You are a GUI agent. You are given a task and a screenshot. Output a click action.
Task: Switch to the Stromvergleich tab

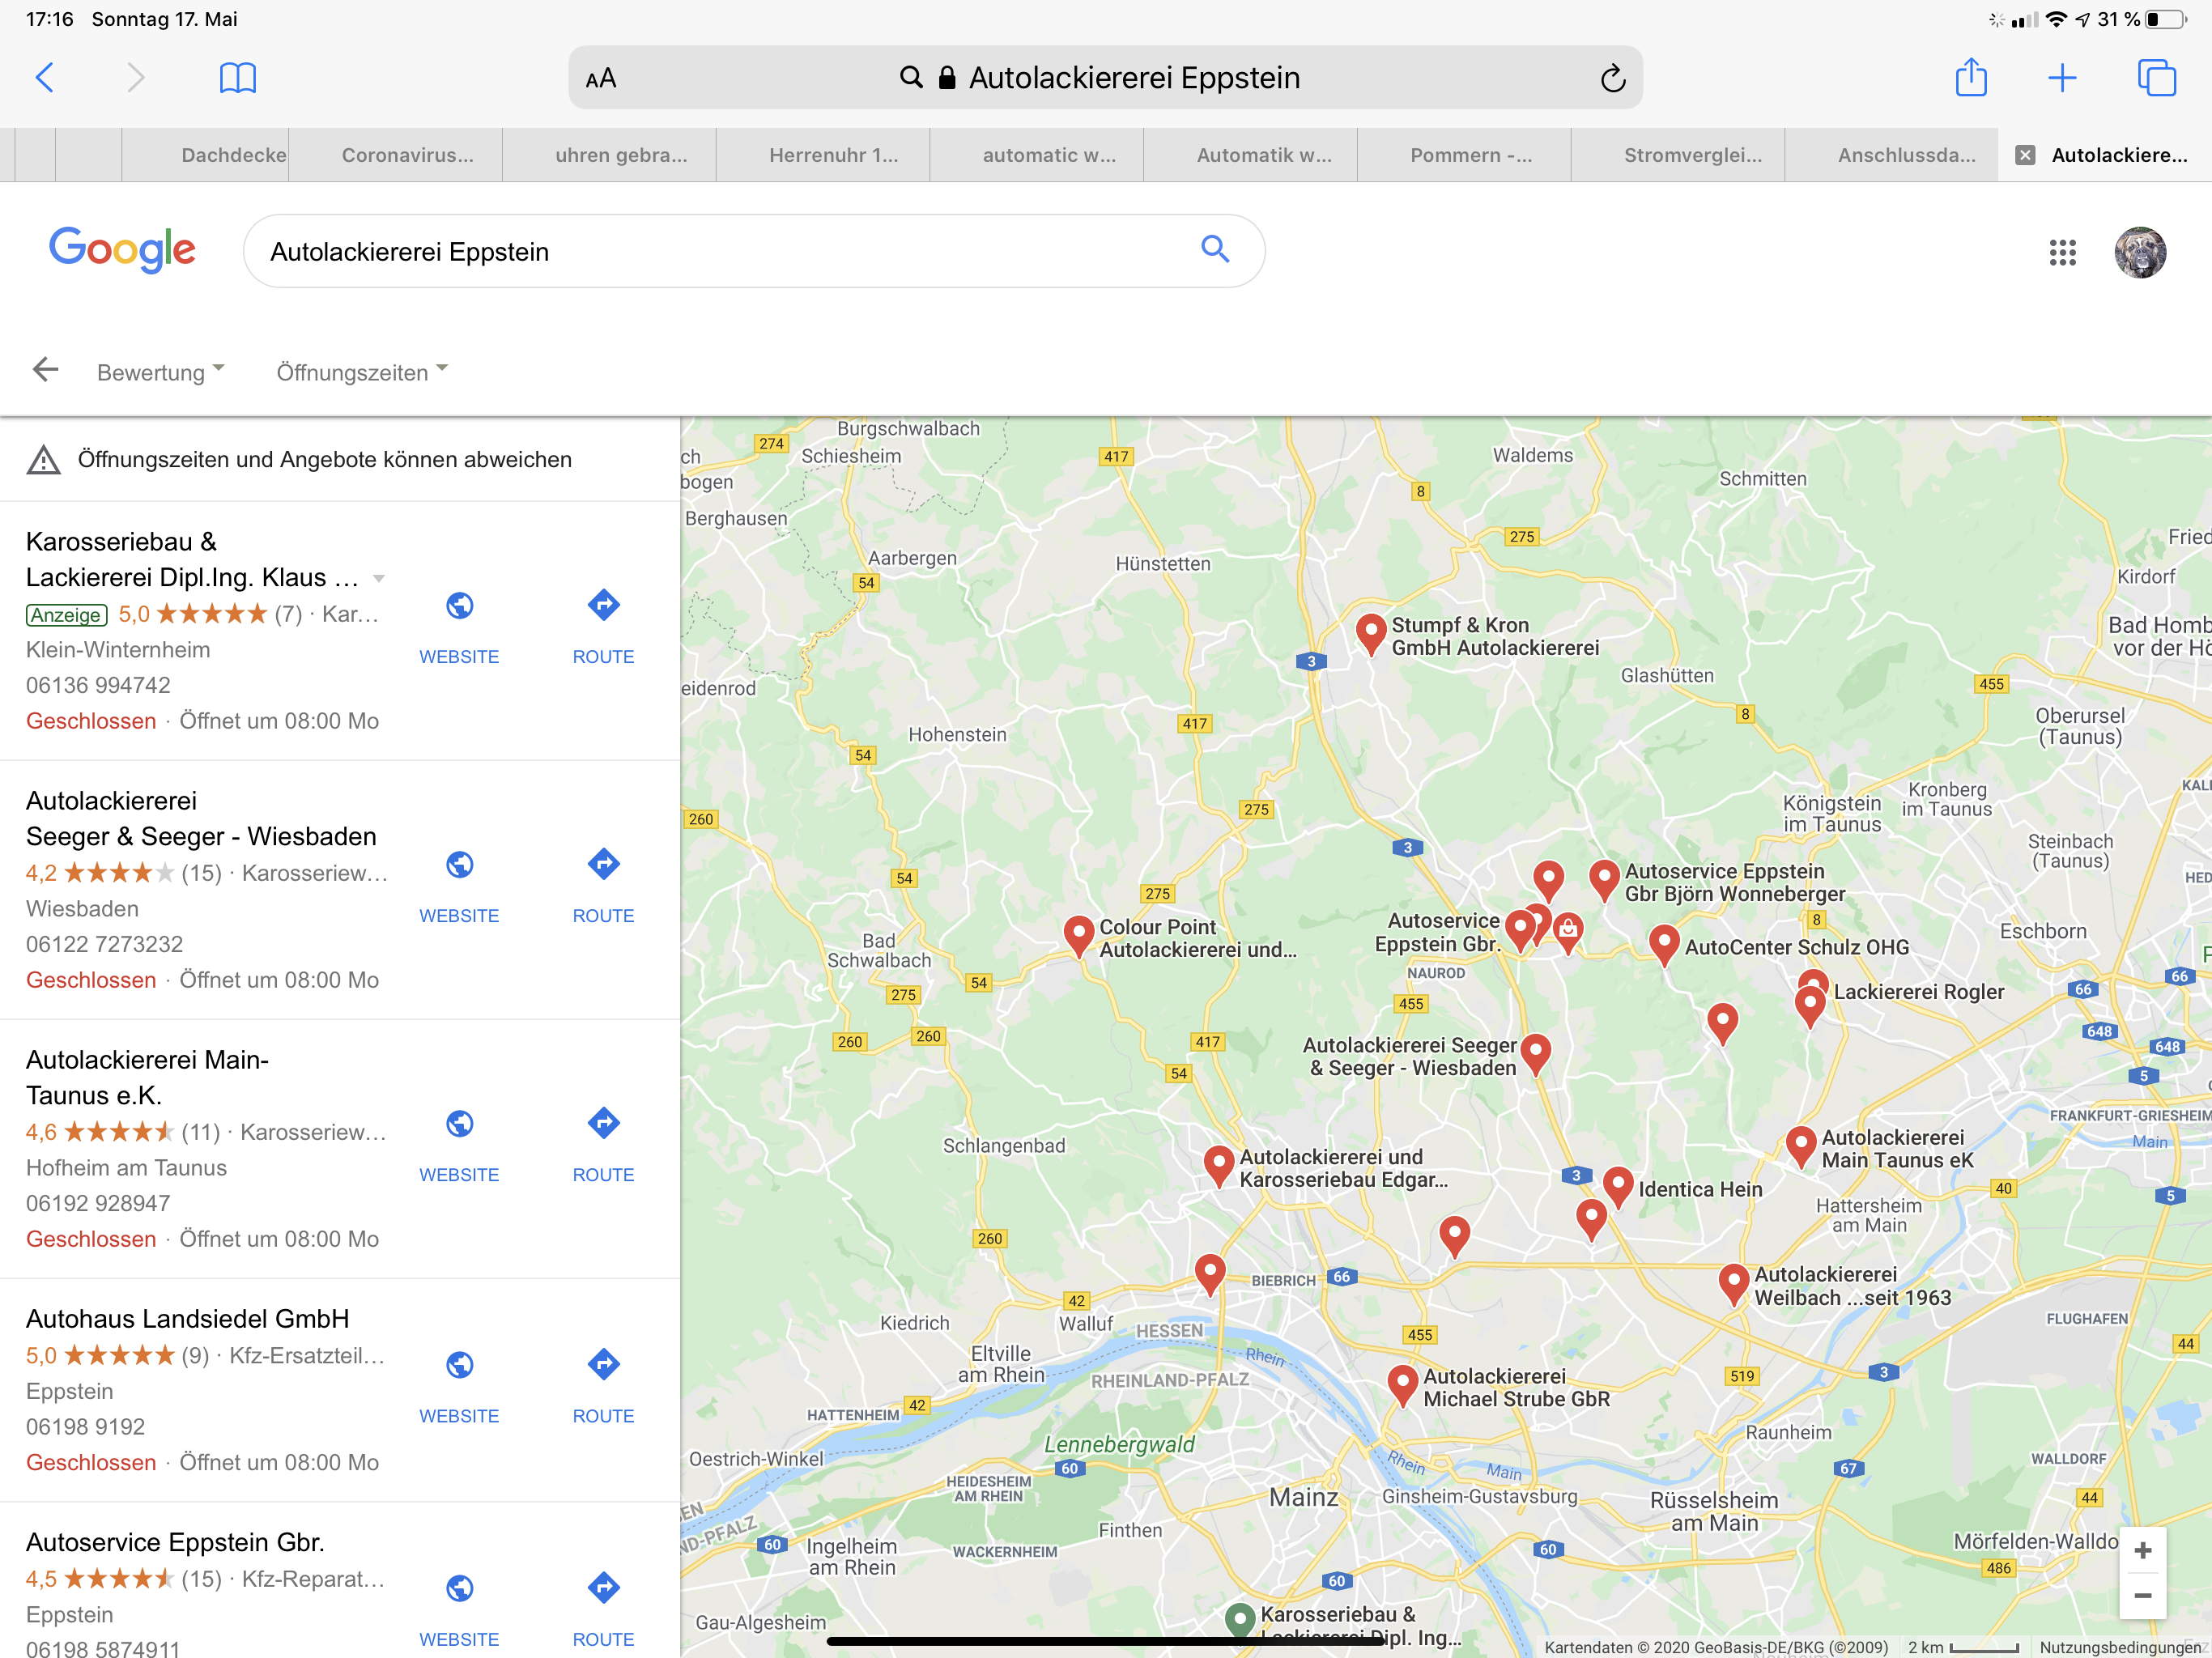(x=1692, y=155)
